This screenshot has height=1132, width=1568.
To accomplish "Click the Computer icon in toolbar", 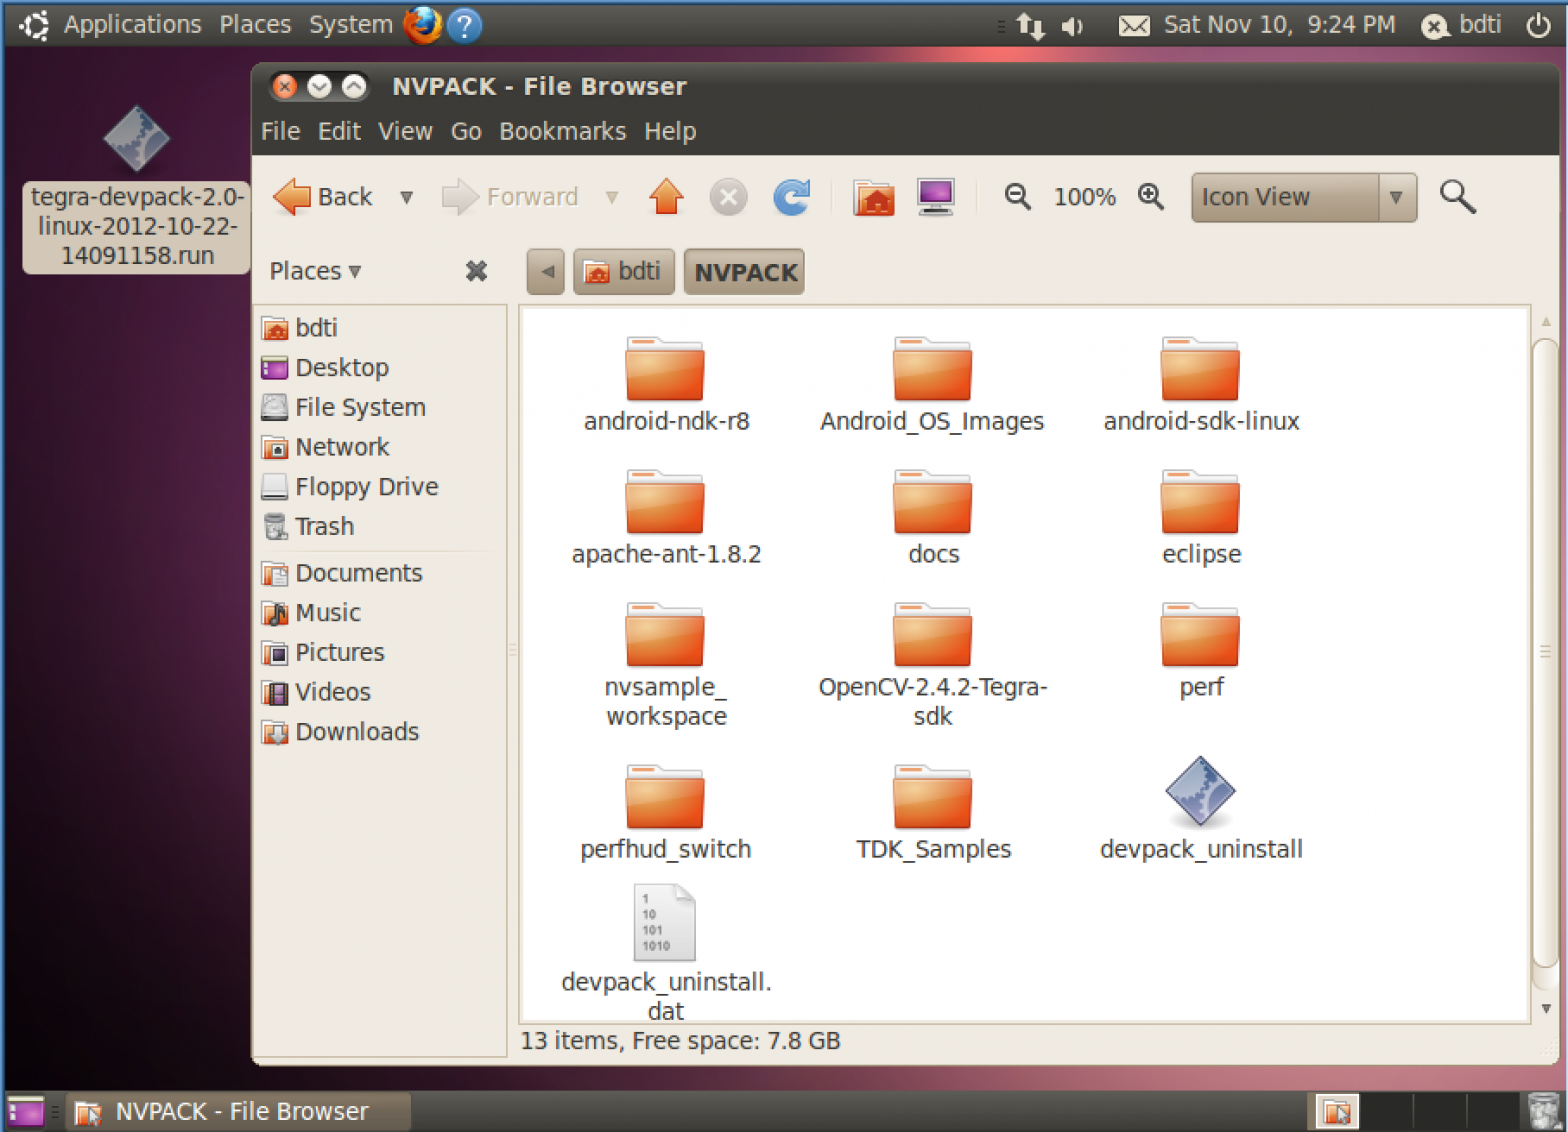I will tap(935, 197).
